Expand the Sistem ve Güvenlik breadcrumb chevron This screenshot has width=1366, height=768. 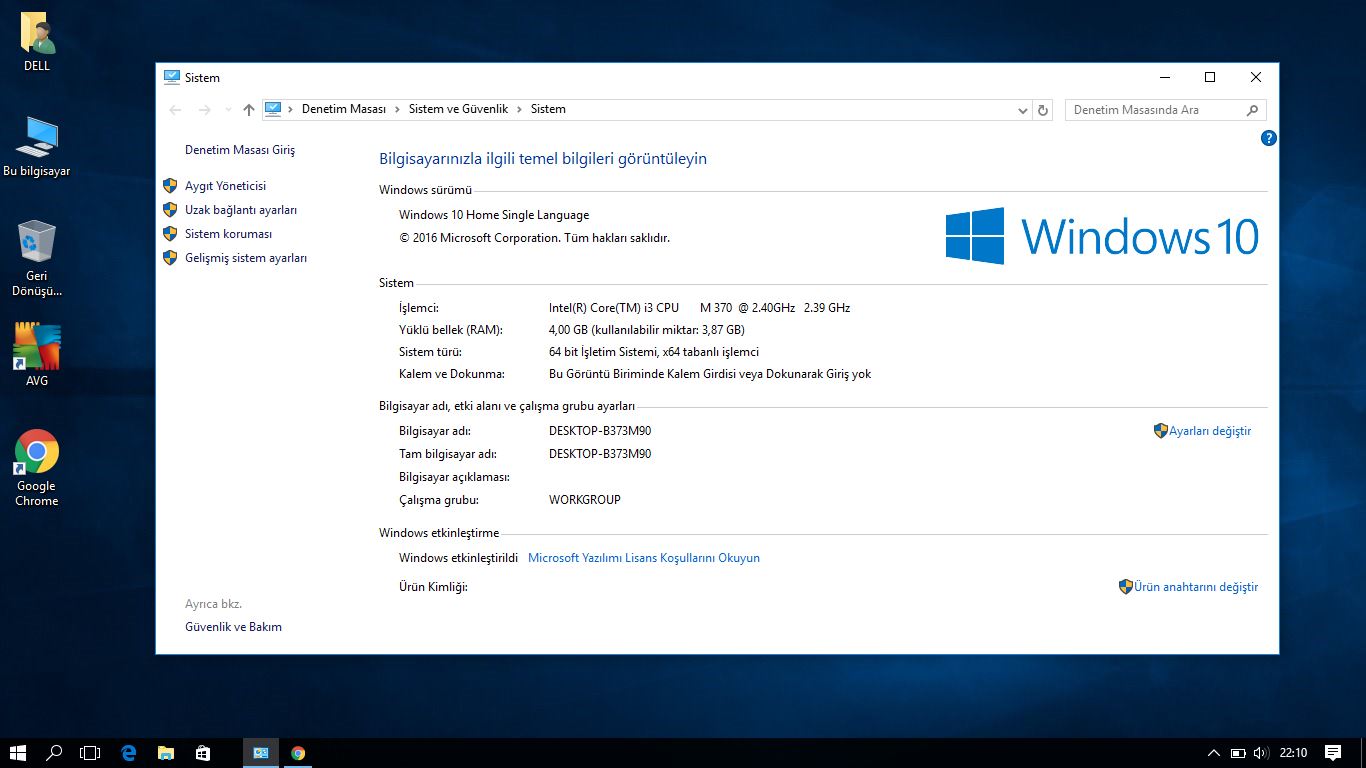(519, 109)
